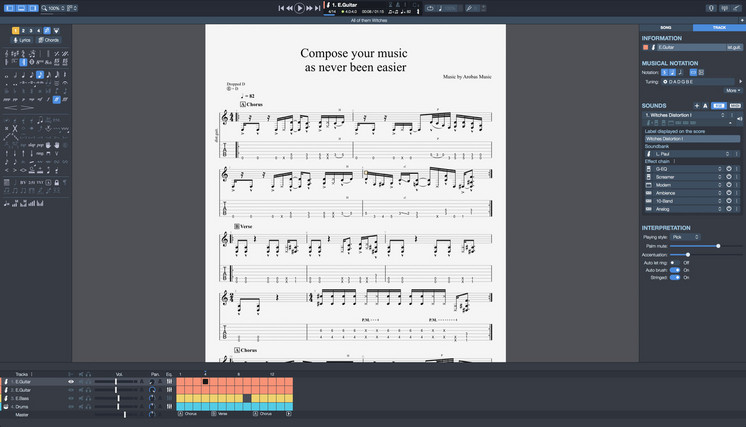The width and height of the screenshot is (746, 427).
Task: Open the Playing style dropdown
Action: click(x=690, y=237)
